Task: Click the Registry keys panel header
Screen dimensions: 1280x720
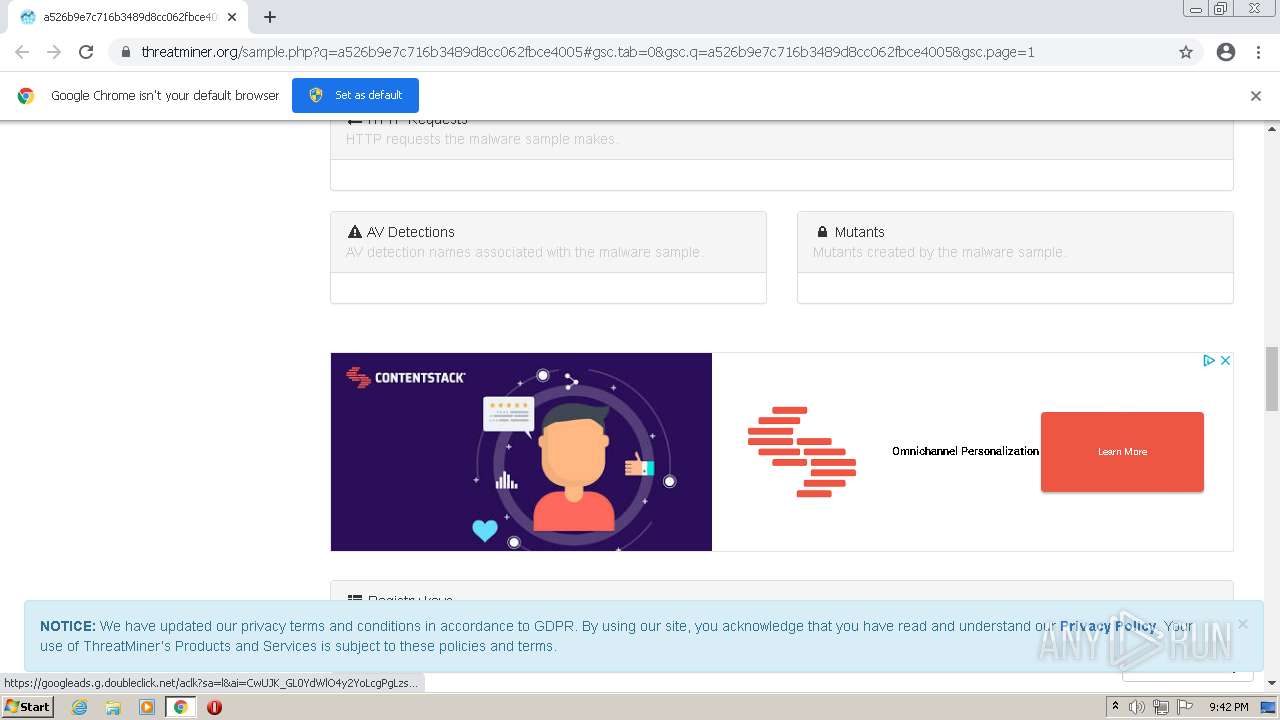Action: [782, 592]
